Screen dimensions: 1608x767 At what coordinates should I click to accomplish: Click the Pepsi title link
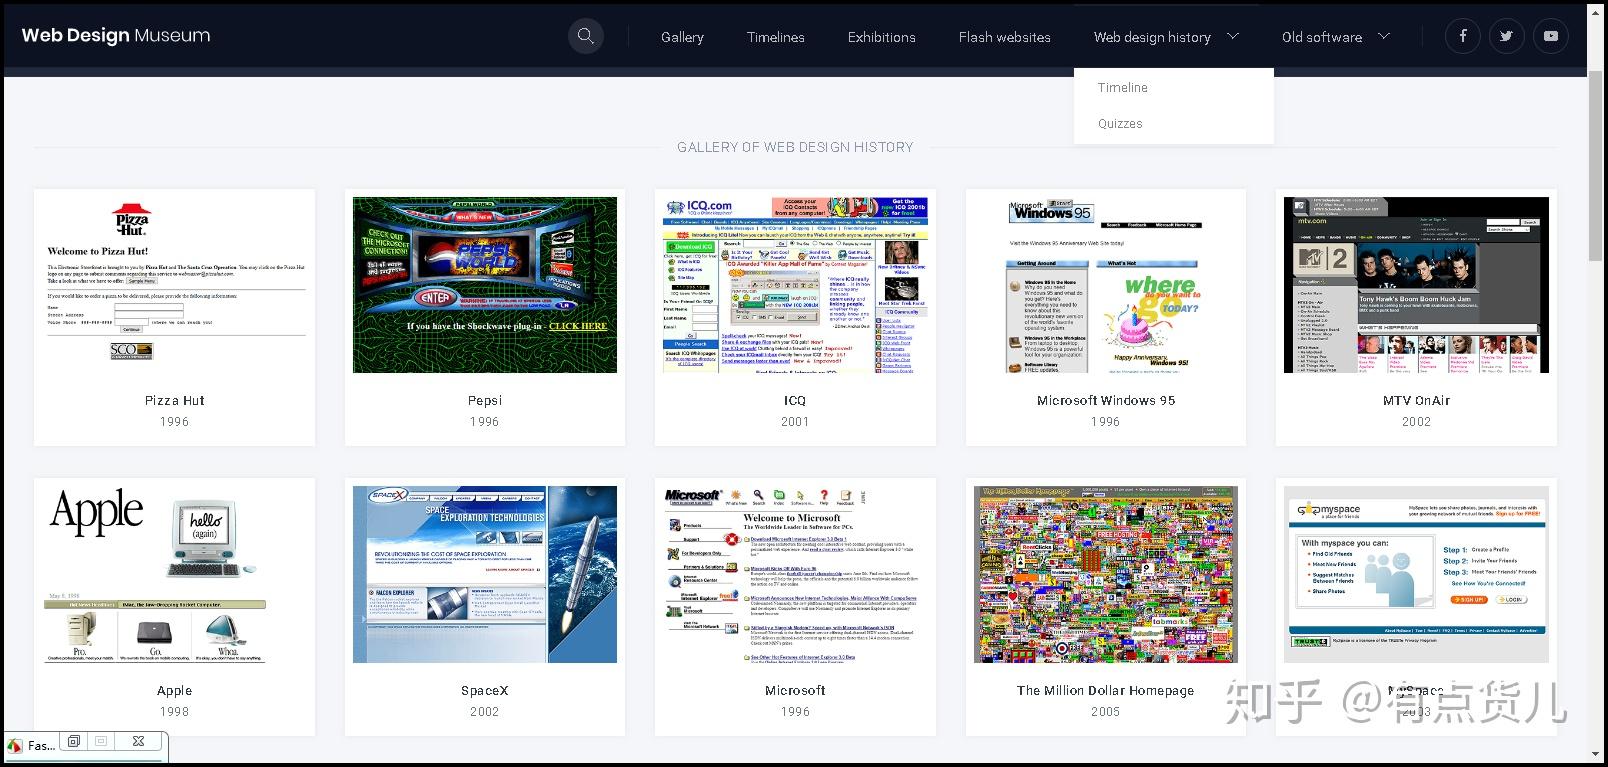485,401
